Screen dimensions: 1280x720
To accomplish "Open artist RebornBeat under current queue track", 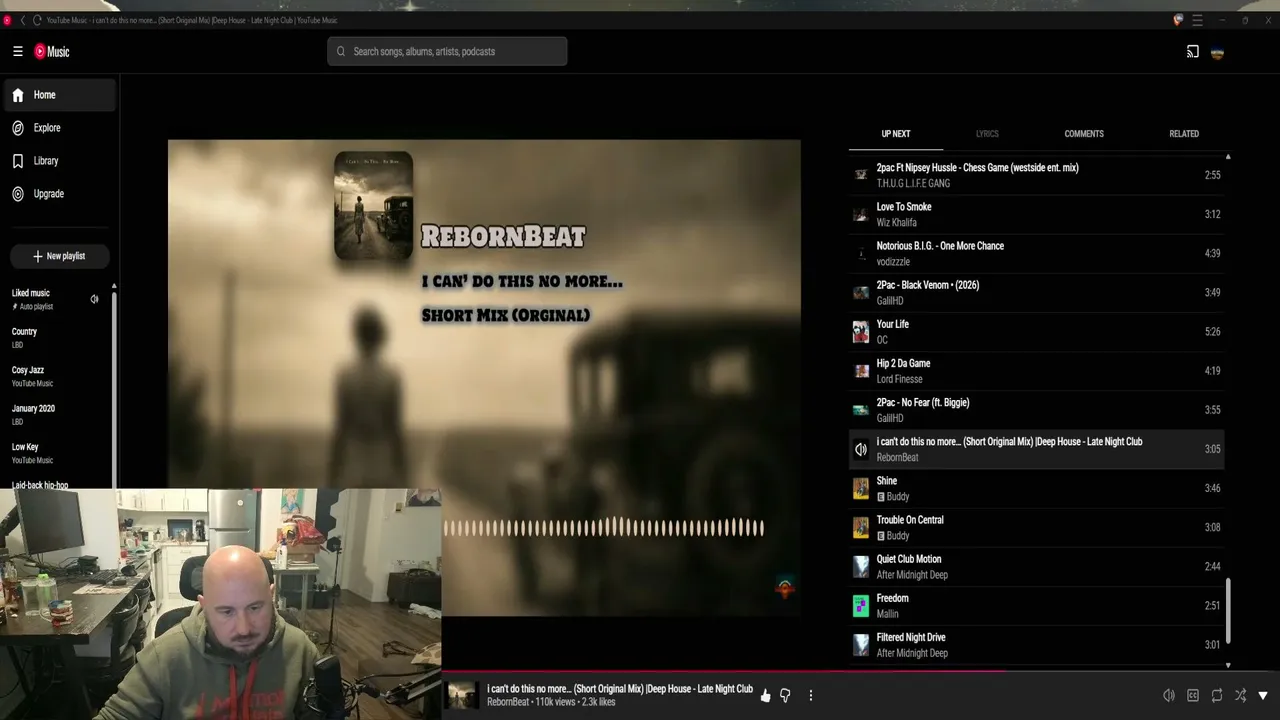I will (897, 457).
